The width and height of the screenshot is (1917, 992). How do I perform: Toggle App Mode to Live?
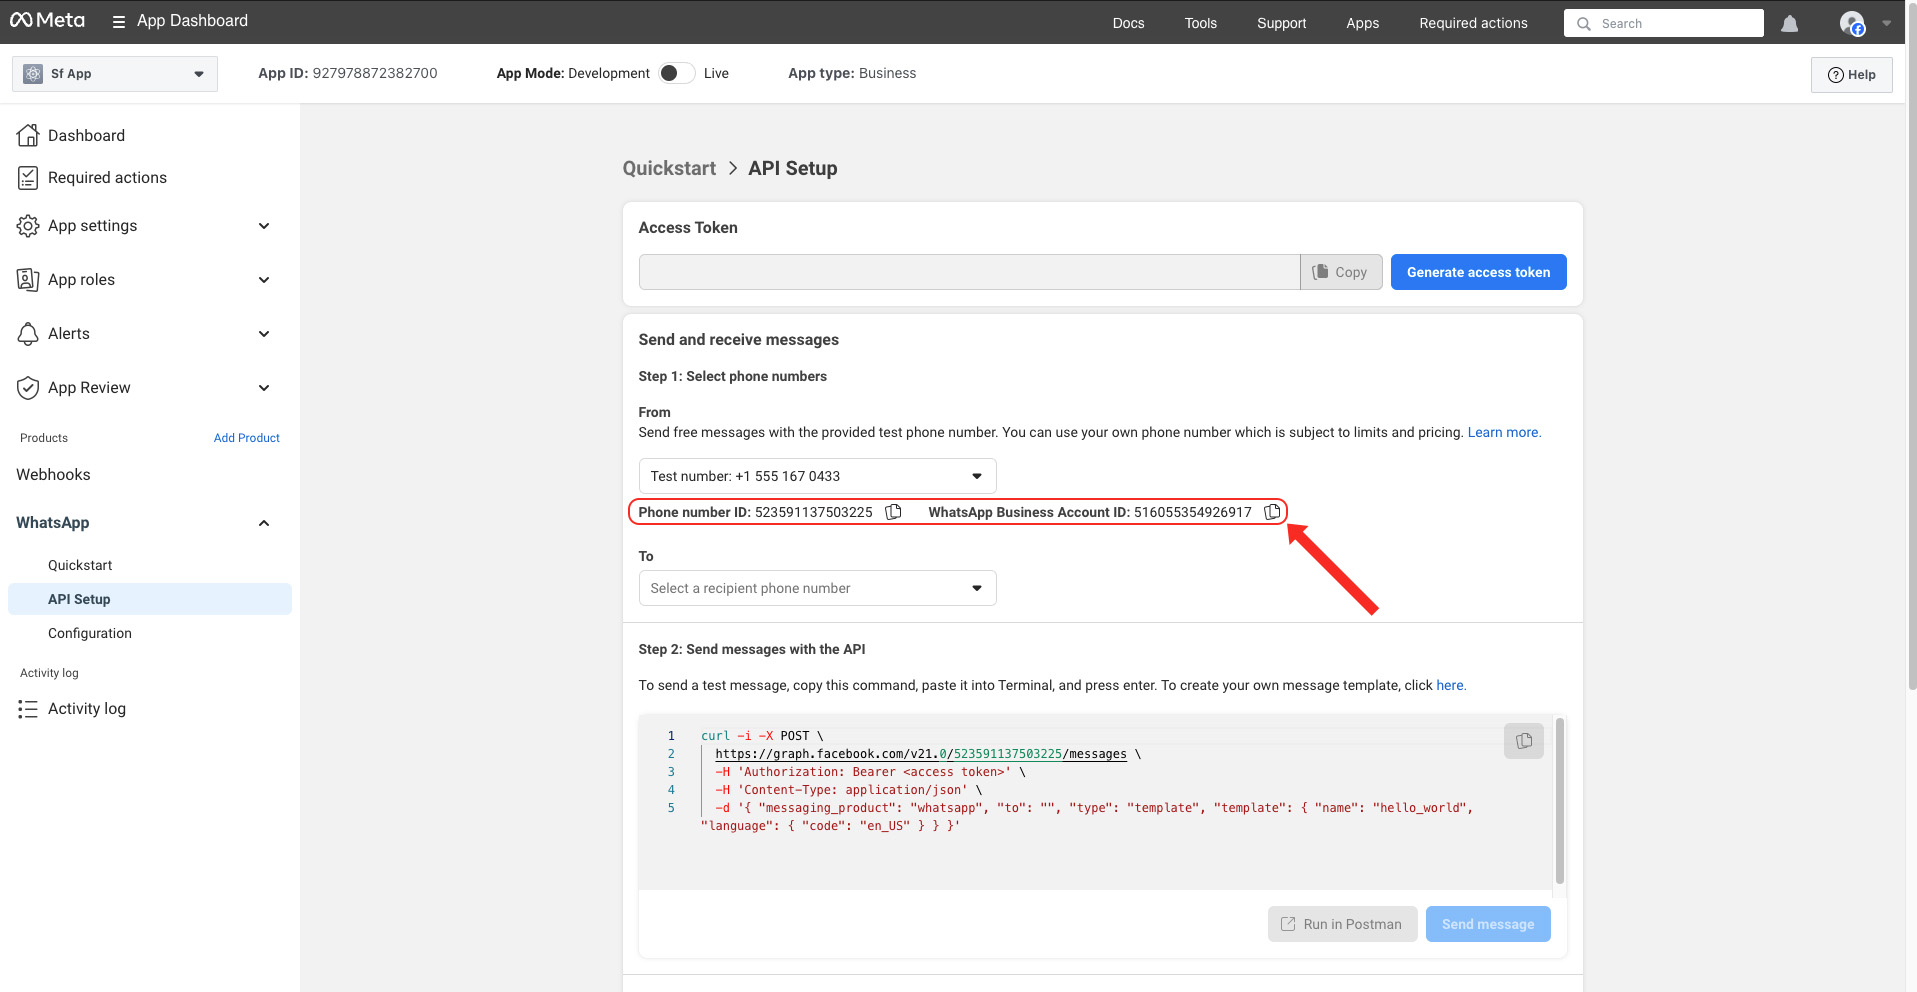tap(677, 73)
